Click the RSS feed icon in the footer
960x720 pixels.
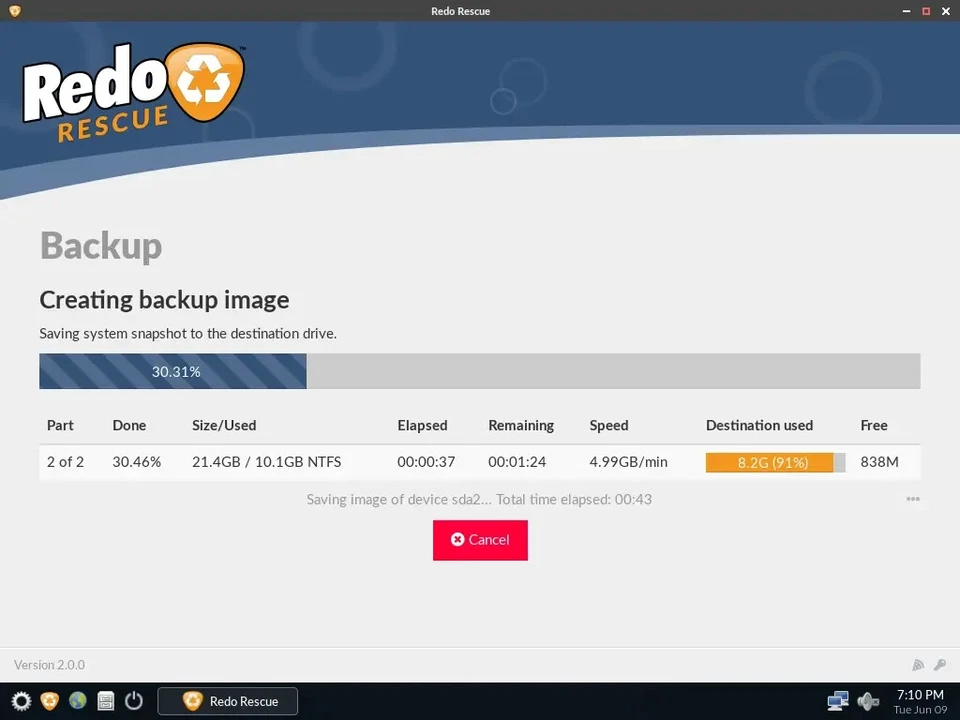918,664
